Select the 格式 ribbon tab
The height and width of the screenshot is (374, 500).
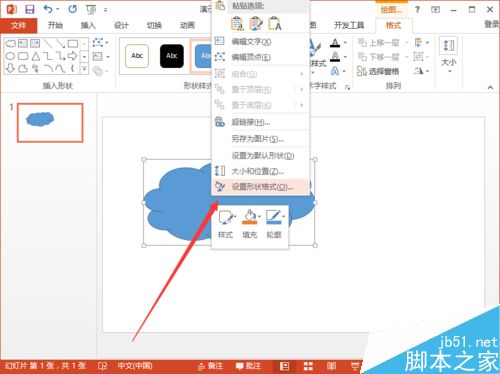click(x=393, y=25)
